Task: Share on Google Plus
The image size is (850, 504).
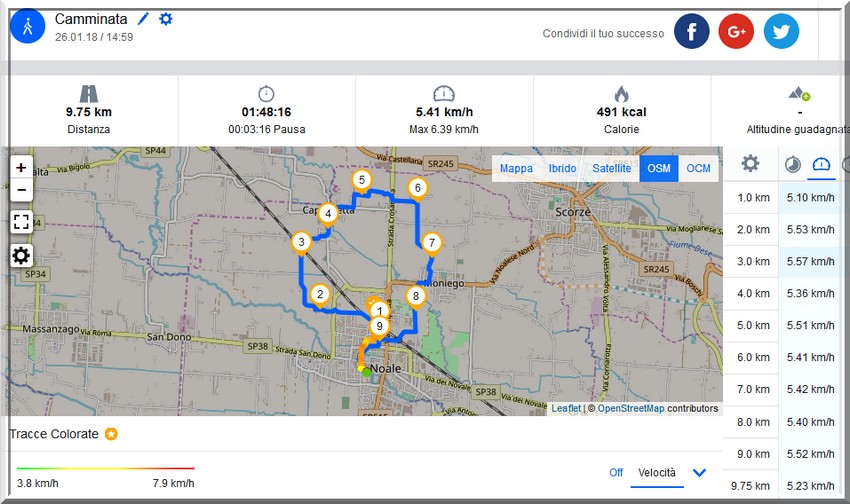Action: click(x=736, y=31)
